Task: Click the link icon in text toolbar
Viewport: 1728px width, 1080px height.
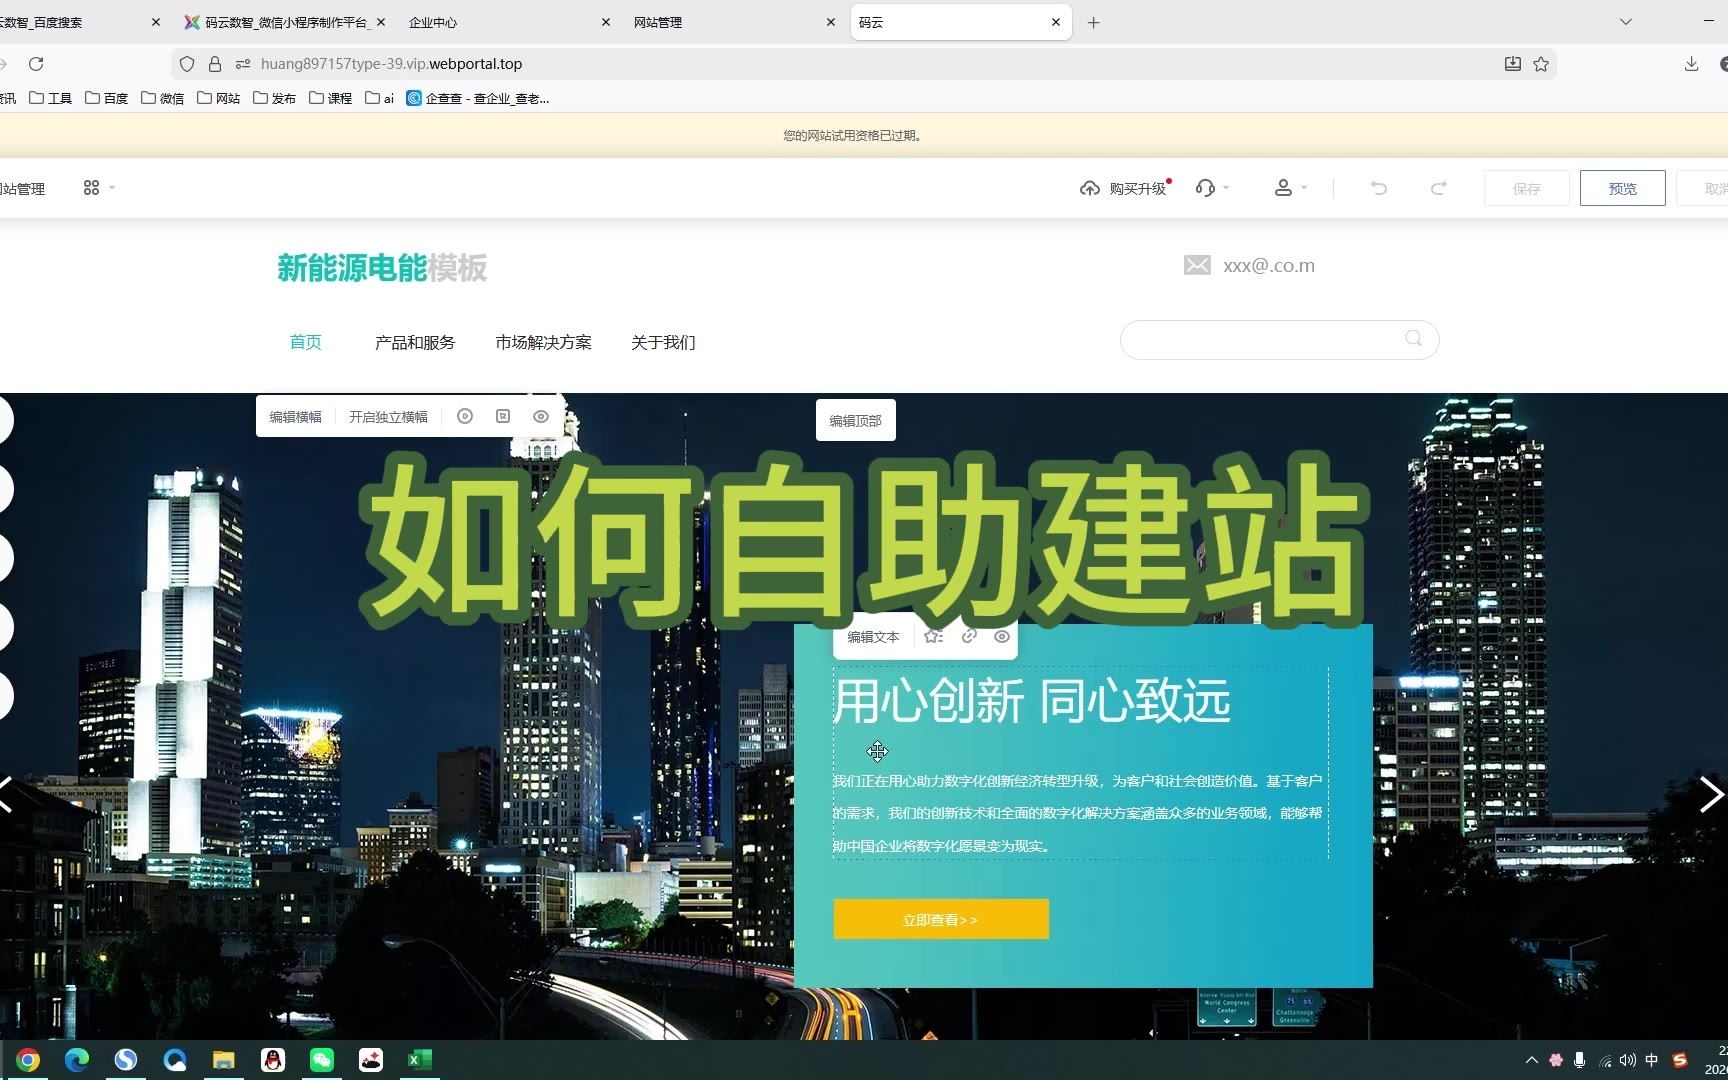Action: (968, 637)
